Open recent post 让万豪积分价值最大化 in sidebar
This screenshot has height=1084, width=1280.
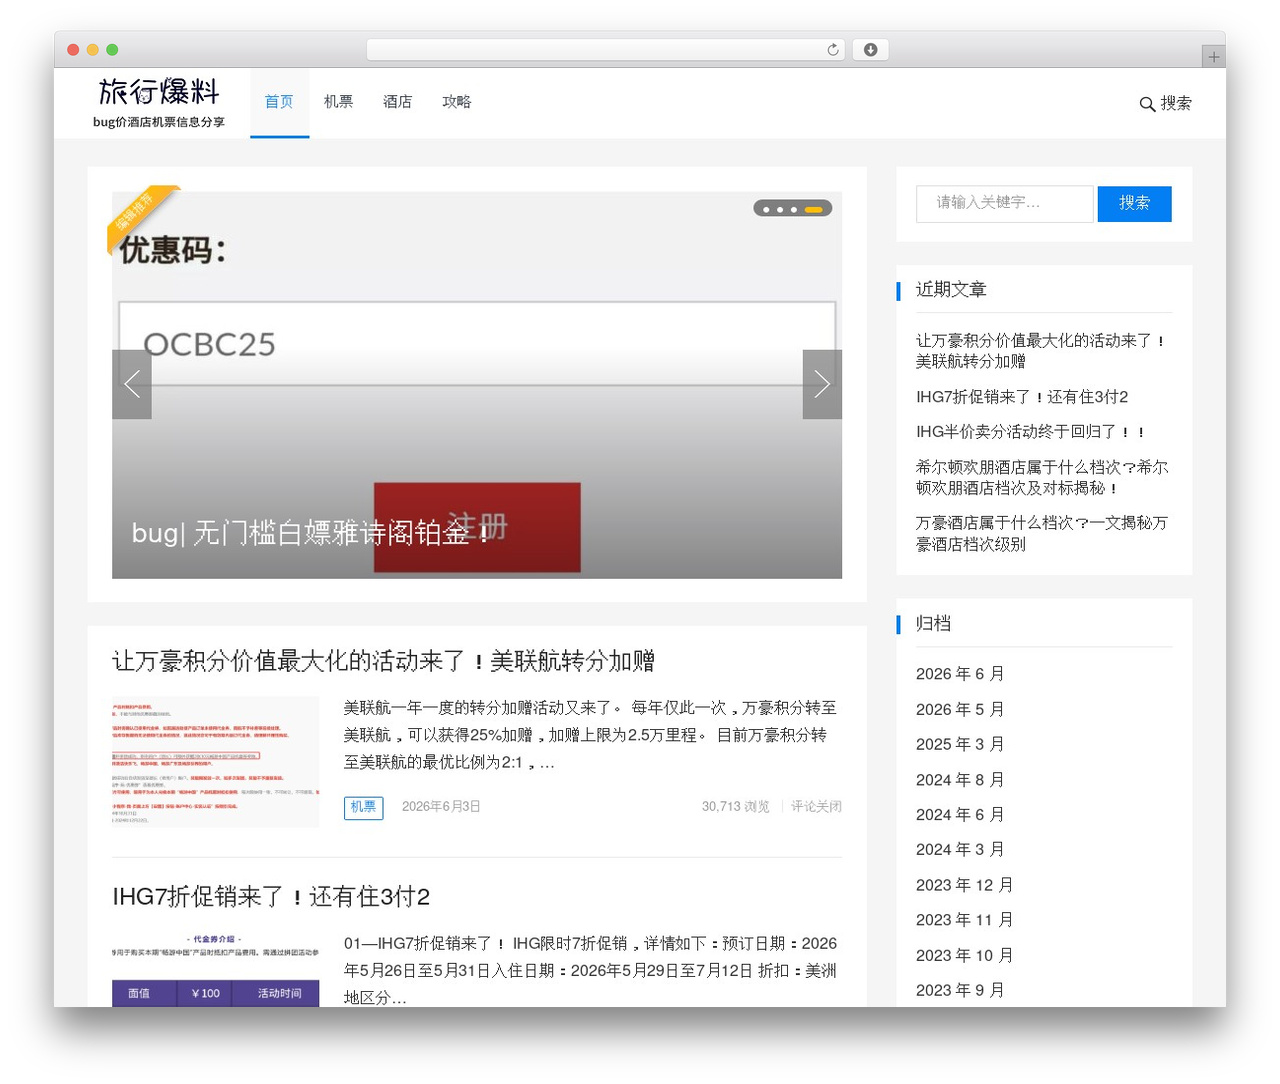click(x=1040, y=351)
